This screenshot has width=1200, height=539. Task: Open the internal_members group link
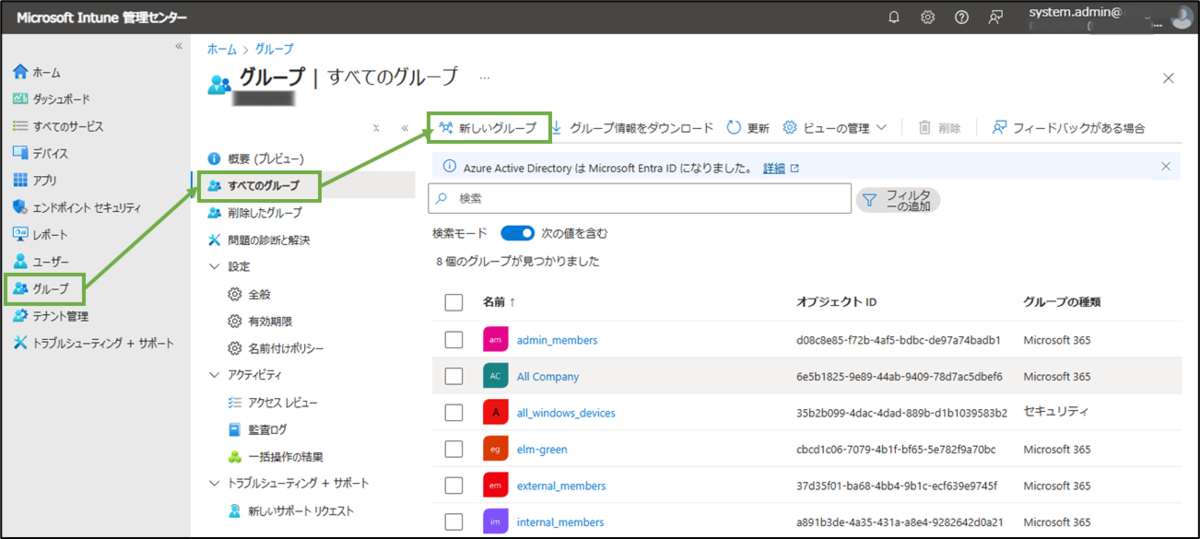coord(560,522)
